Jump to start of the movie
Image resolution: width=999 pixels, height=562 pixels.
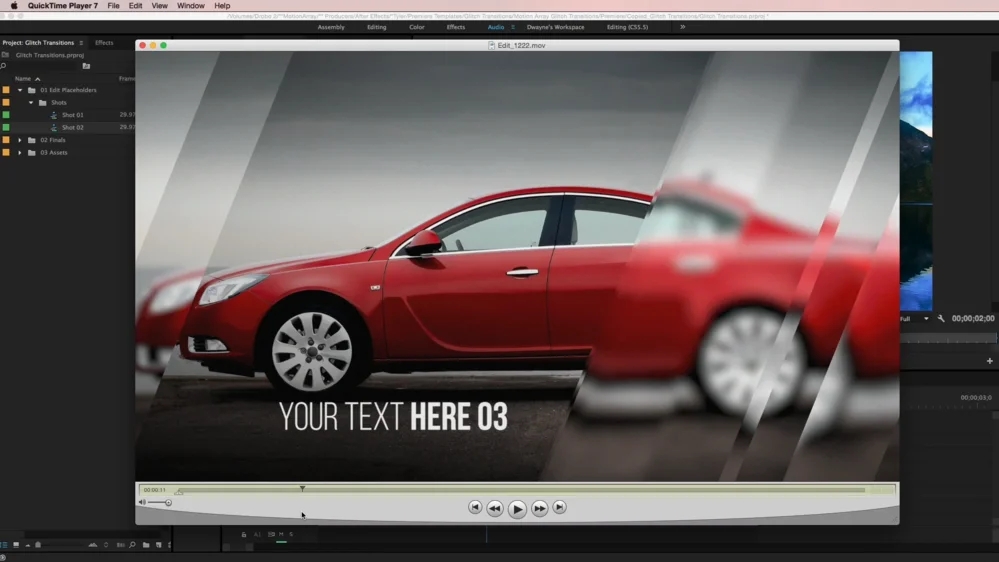[475, 508]
